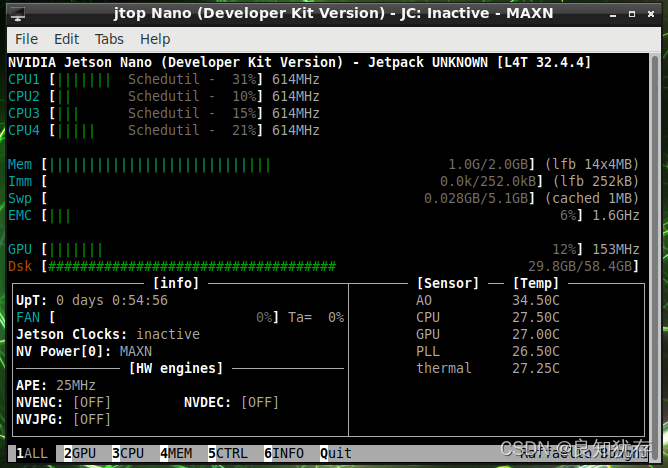Click the uptime value 0 days 0:54:56

[x=112, y=301]
